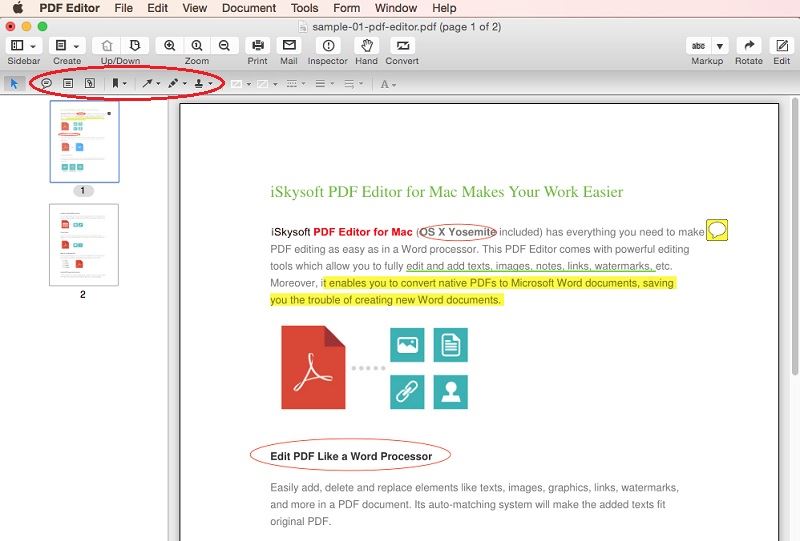Viewport: 800px width, 541px height.
Task: Open the Create dropdown arrow
Action: (x=77, y=46)
